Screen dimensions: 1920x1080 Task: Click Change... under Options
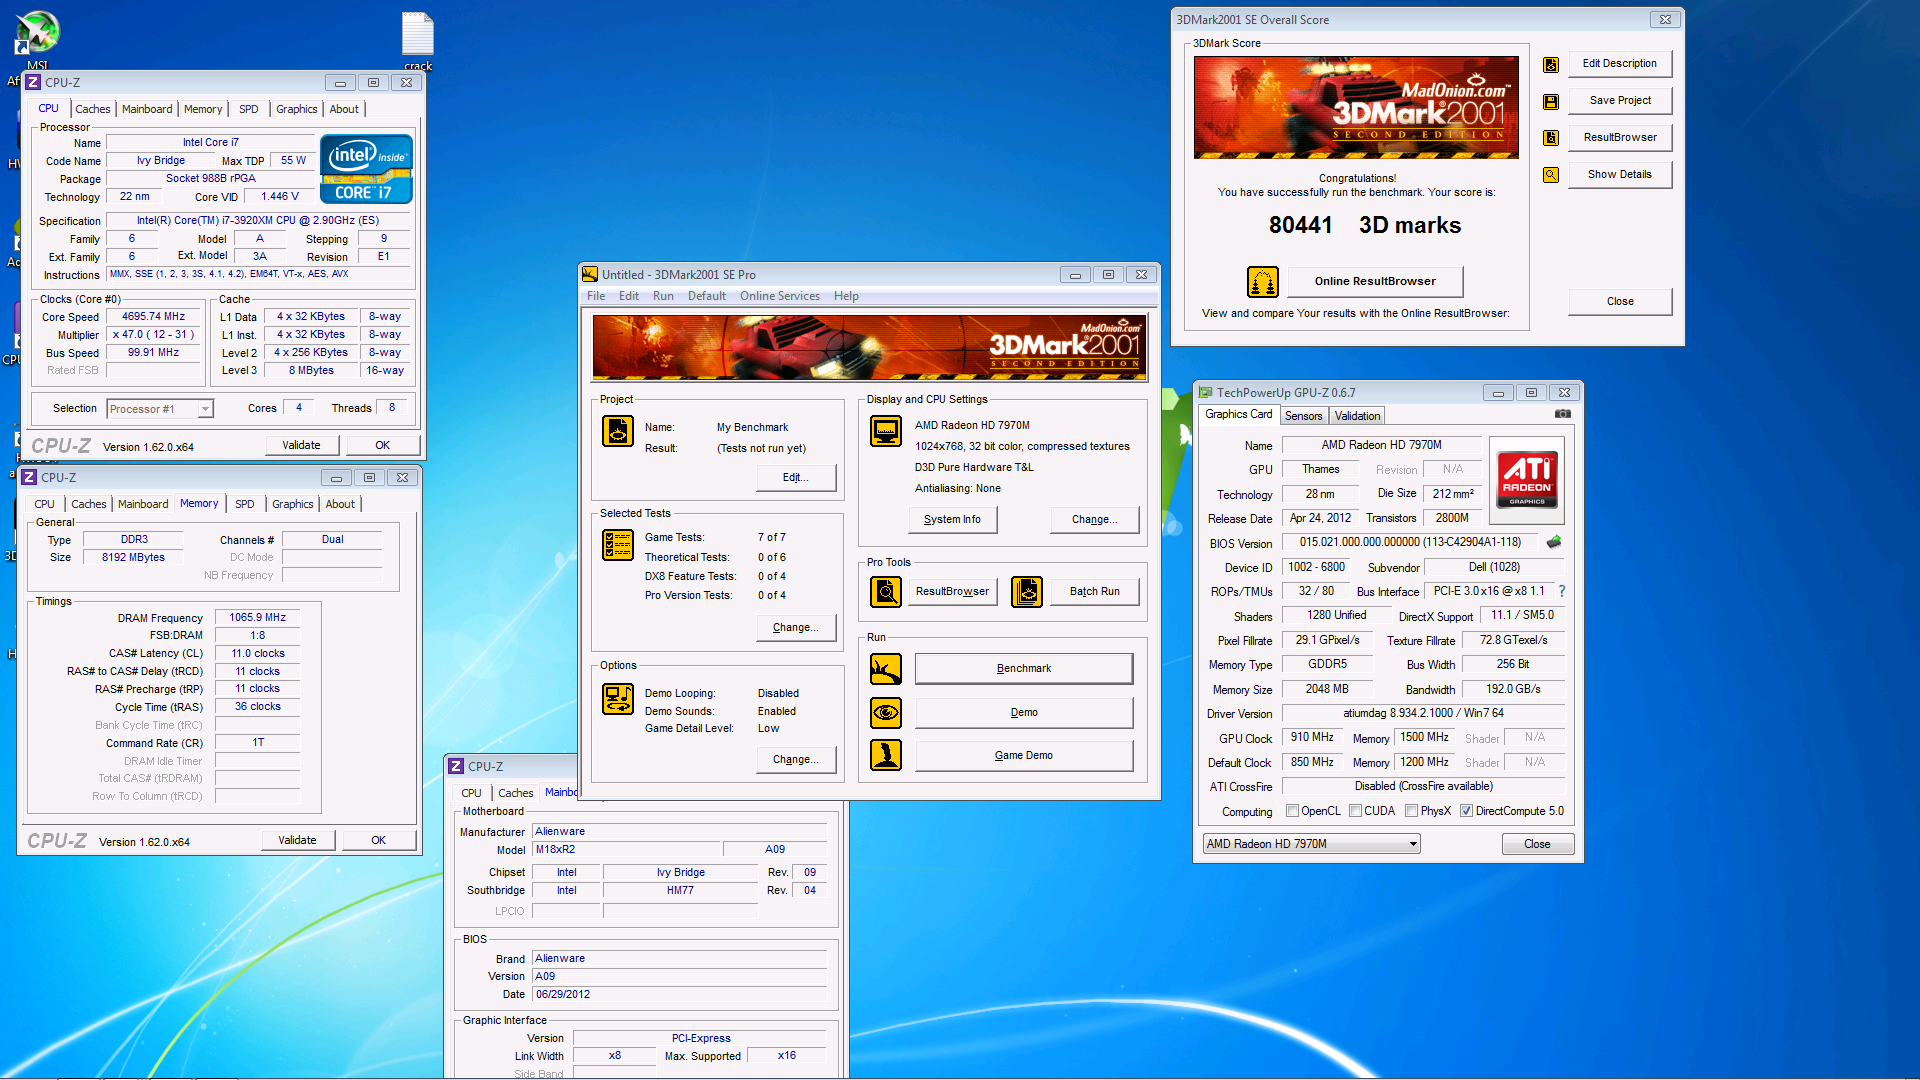click(796, 760)
